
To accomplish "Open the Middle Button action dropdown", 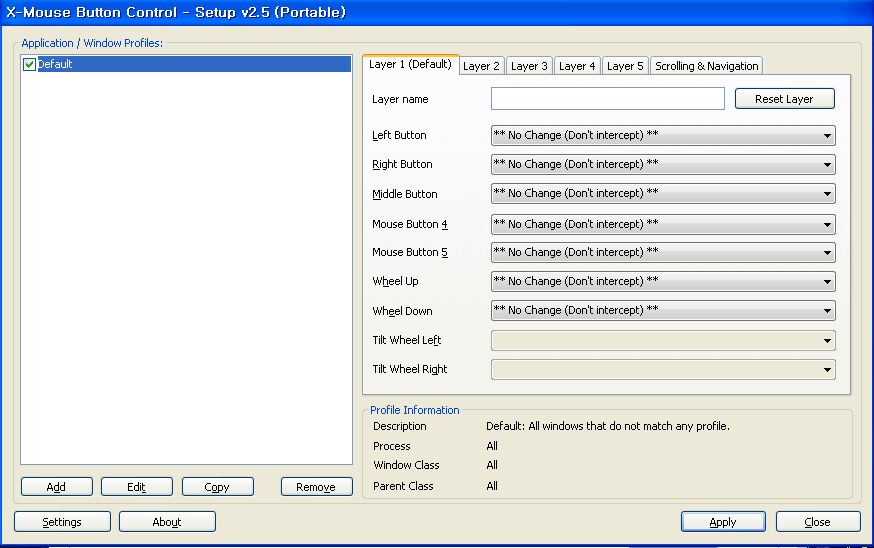I will [663, 193].
